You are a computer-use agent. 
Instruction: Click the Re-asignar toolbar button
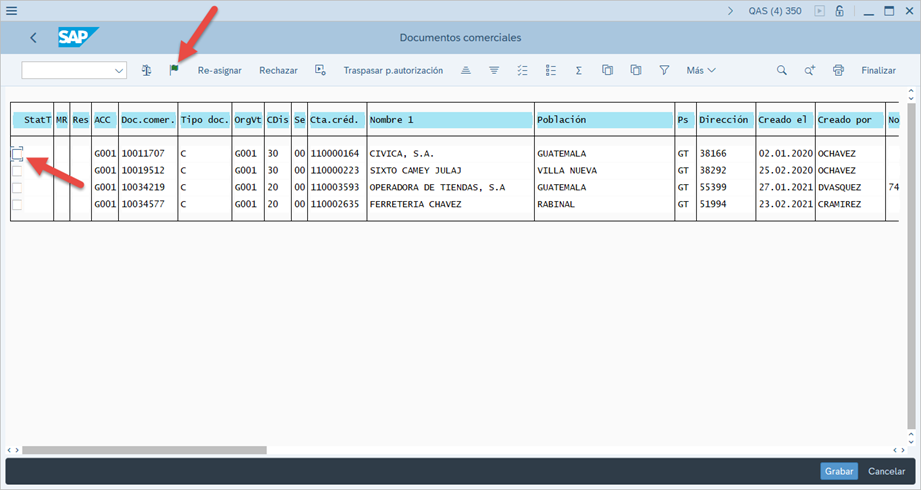point(219,71)
